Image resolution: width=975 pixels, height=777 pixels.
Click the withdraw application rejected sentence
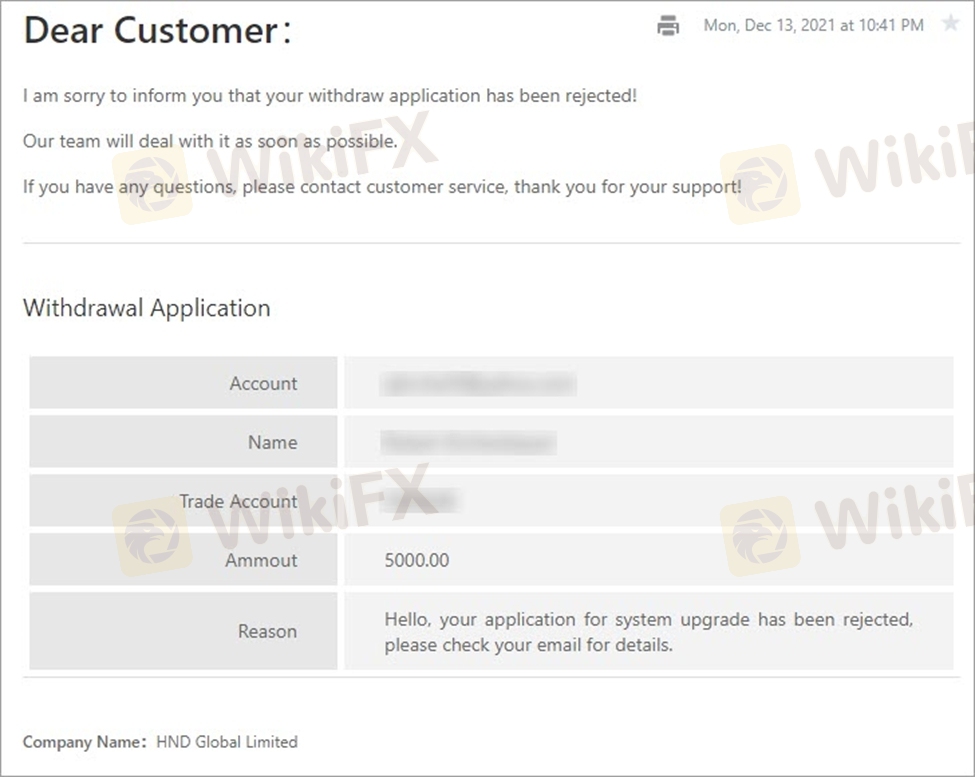click(x=330, y=97)
